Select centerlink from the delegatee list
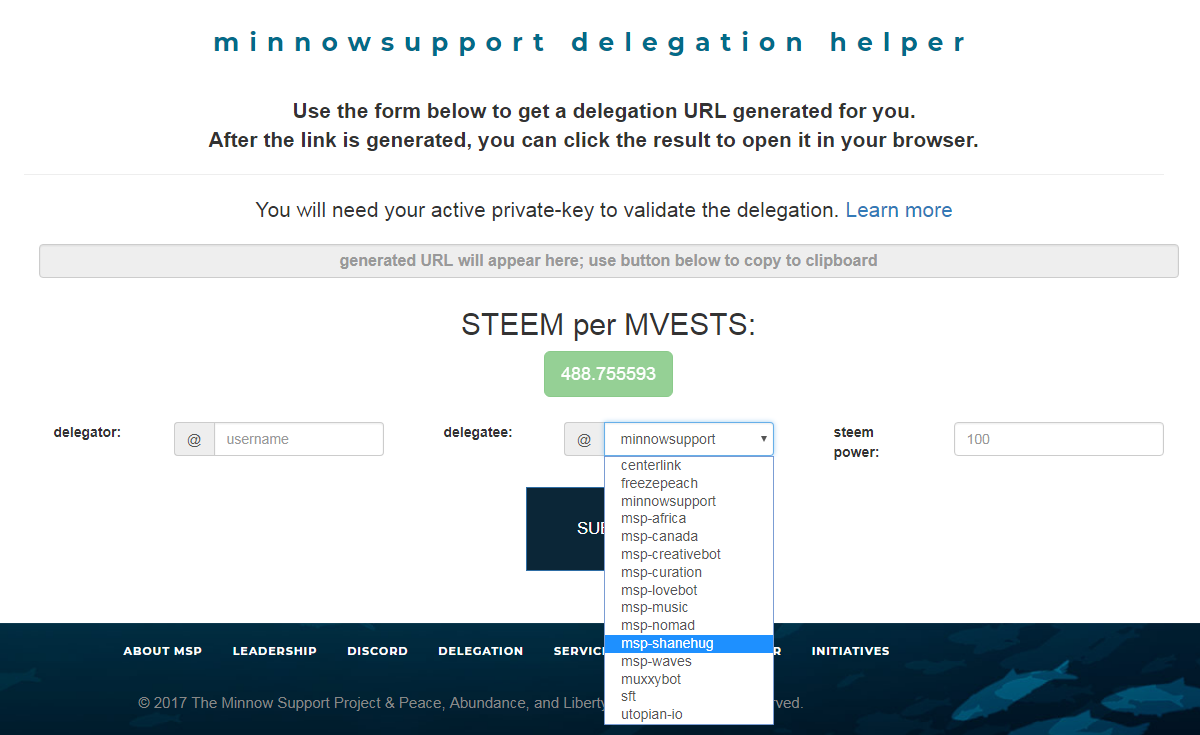This screenshot has height=735, width=1200. (689, 466)
